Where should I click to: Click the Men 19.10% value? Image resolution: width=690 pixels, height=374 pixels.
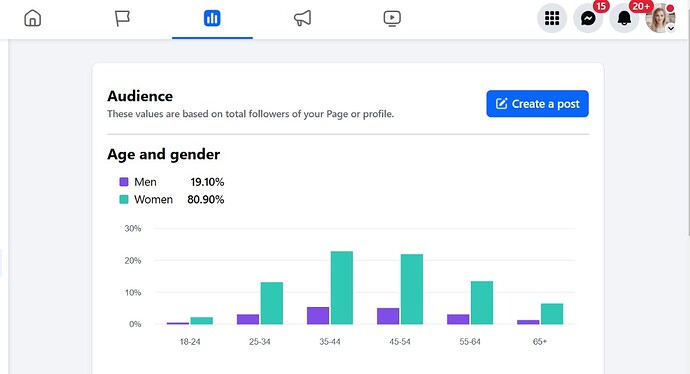tap(207, 182)
